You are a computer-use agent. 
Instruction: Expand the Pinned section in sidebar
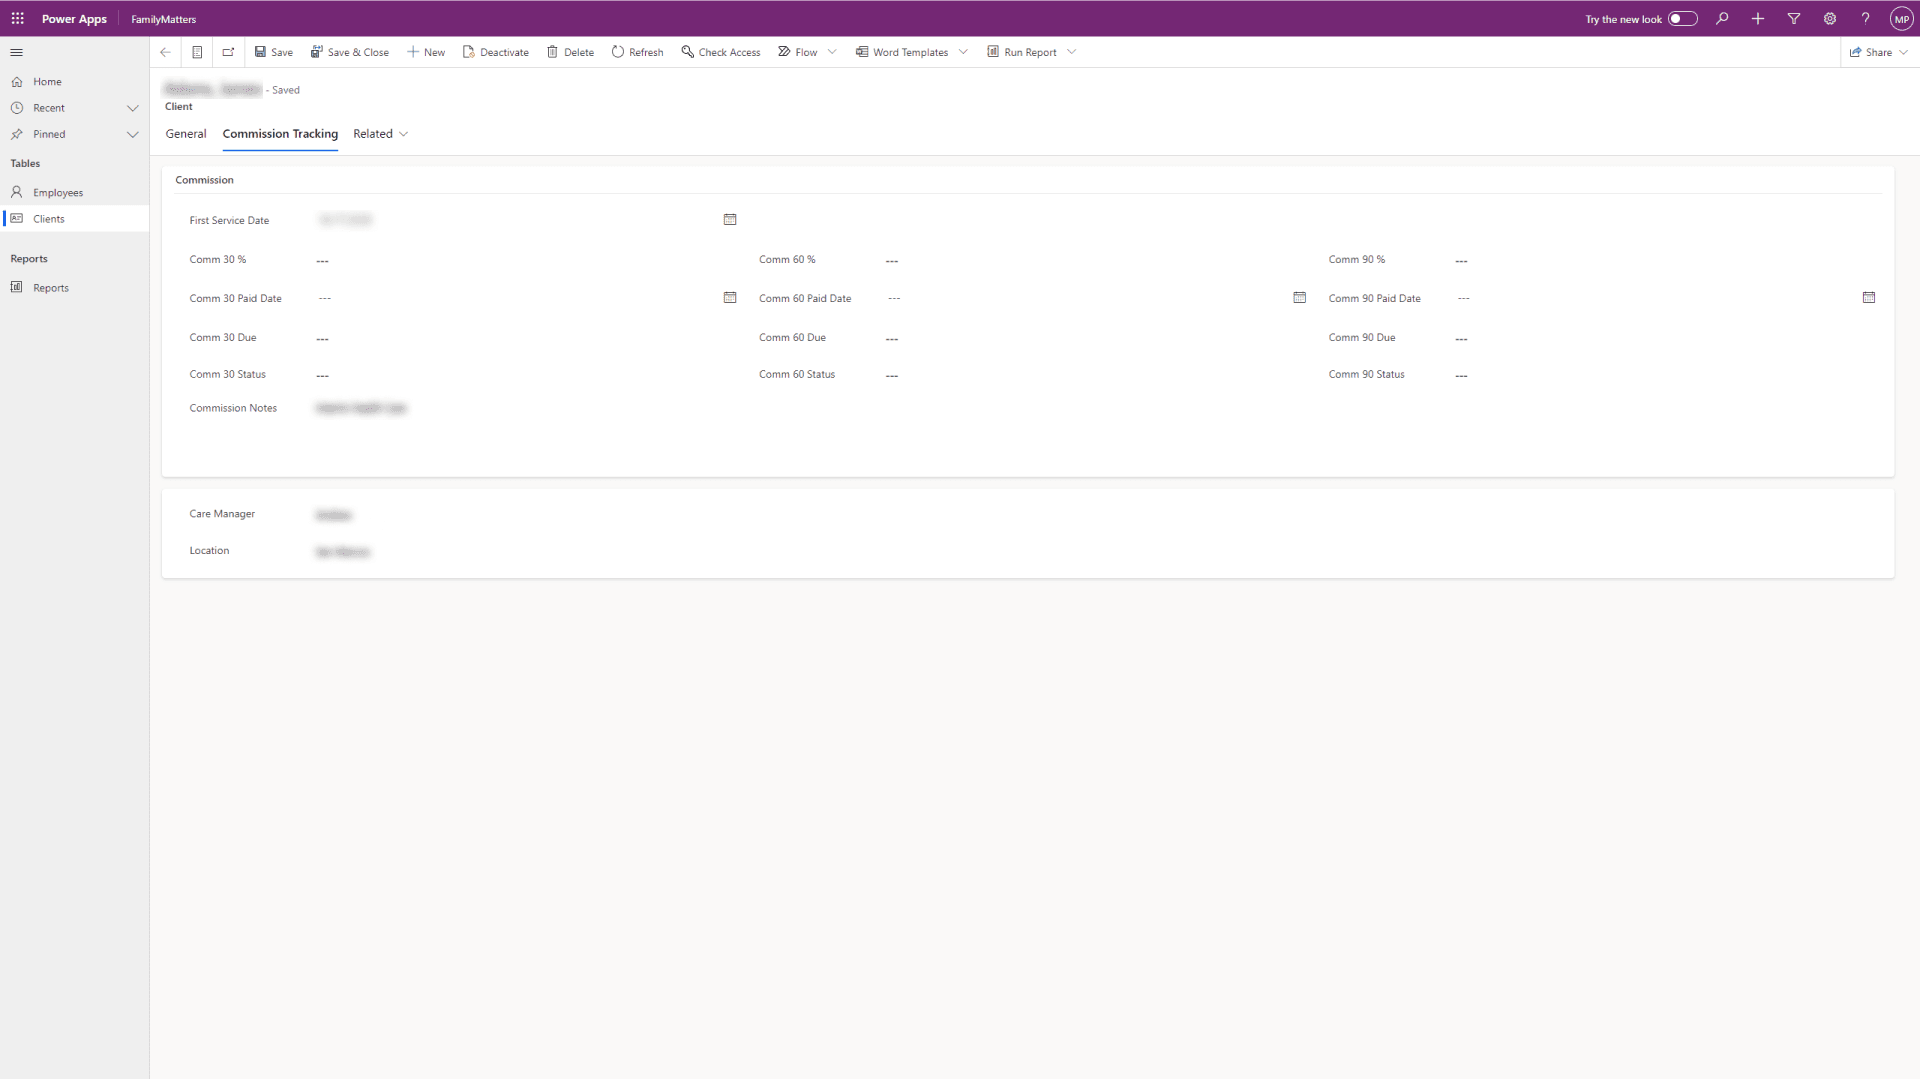click(132, 134)
